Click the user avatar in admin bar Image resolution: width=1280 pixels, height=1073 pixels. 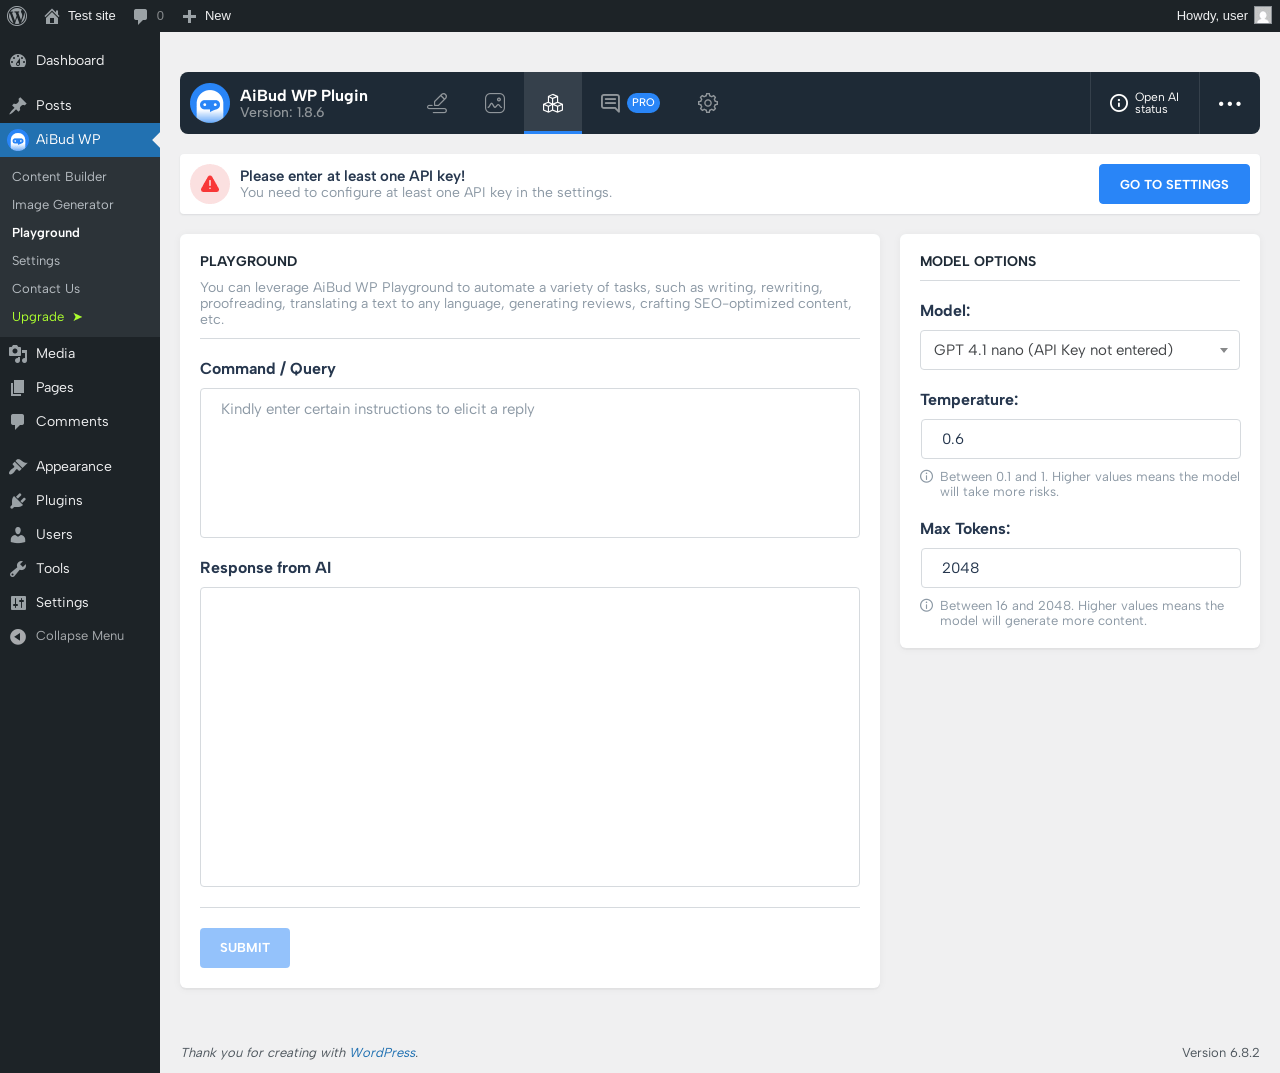point(1263,16)
